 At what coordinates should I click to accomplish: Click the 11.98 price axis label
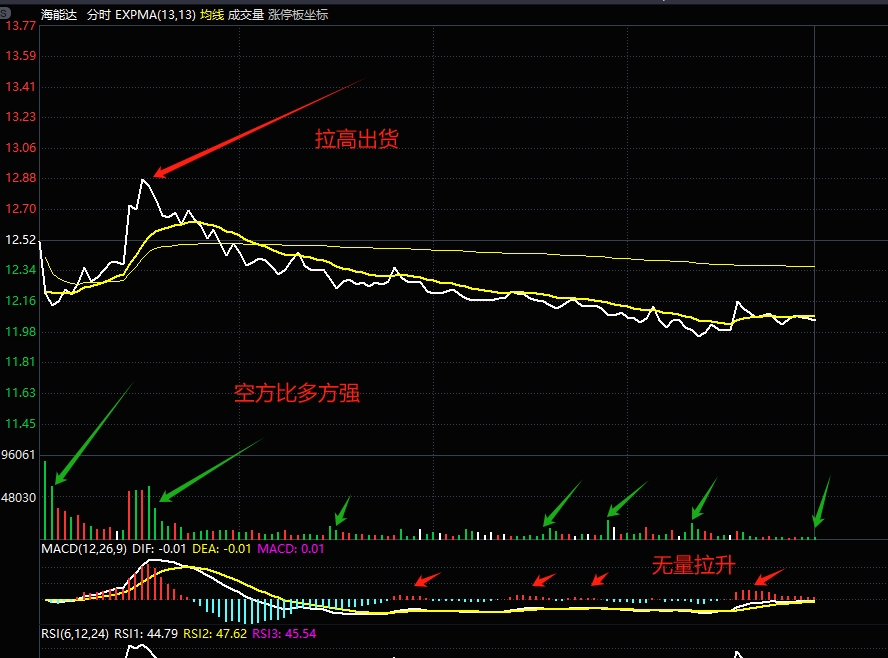point(20,332)
